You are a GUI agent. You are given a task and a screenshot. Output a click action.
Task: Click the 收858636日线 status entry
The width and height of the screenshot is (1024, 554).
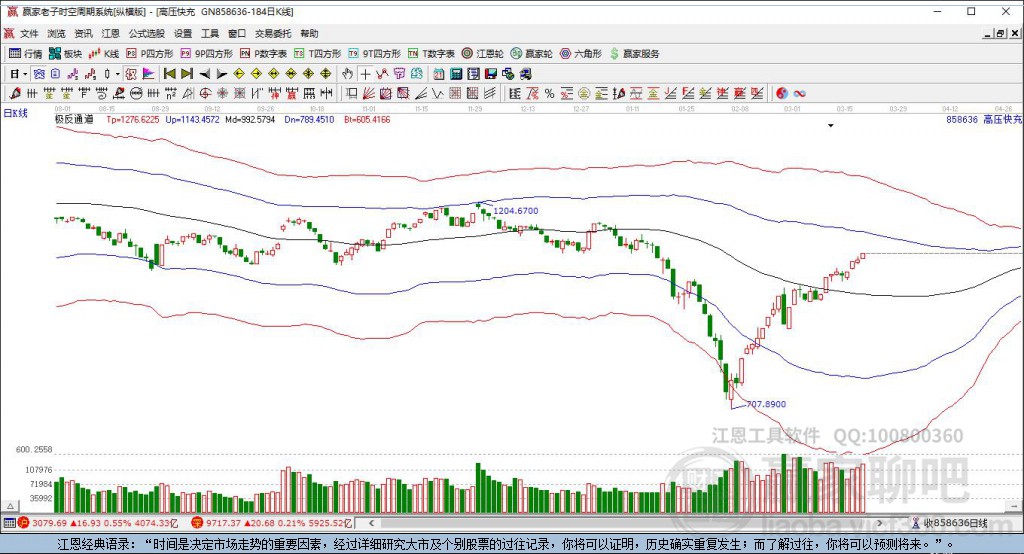tap(950, 523)
